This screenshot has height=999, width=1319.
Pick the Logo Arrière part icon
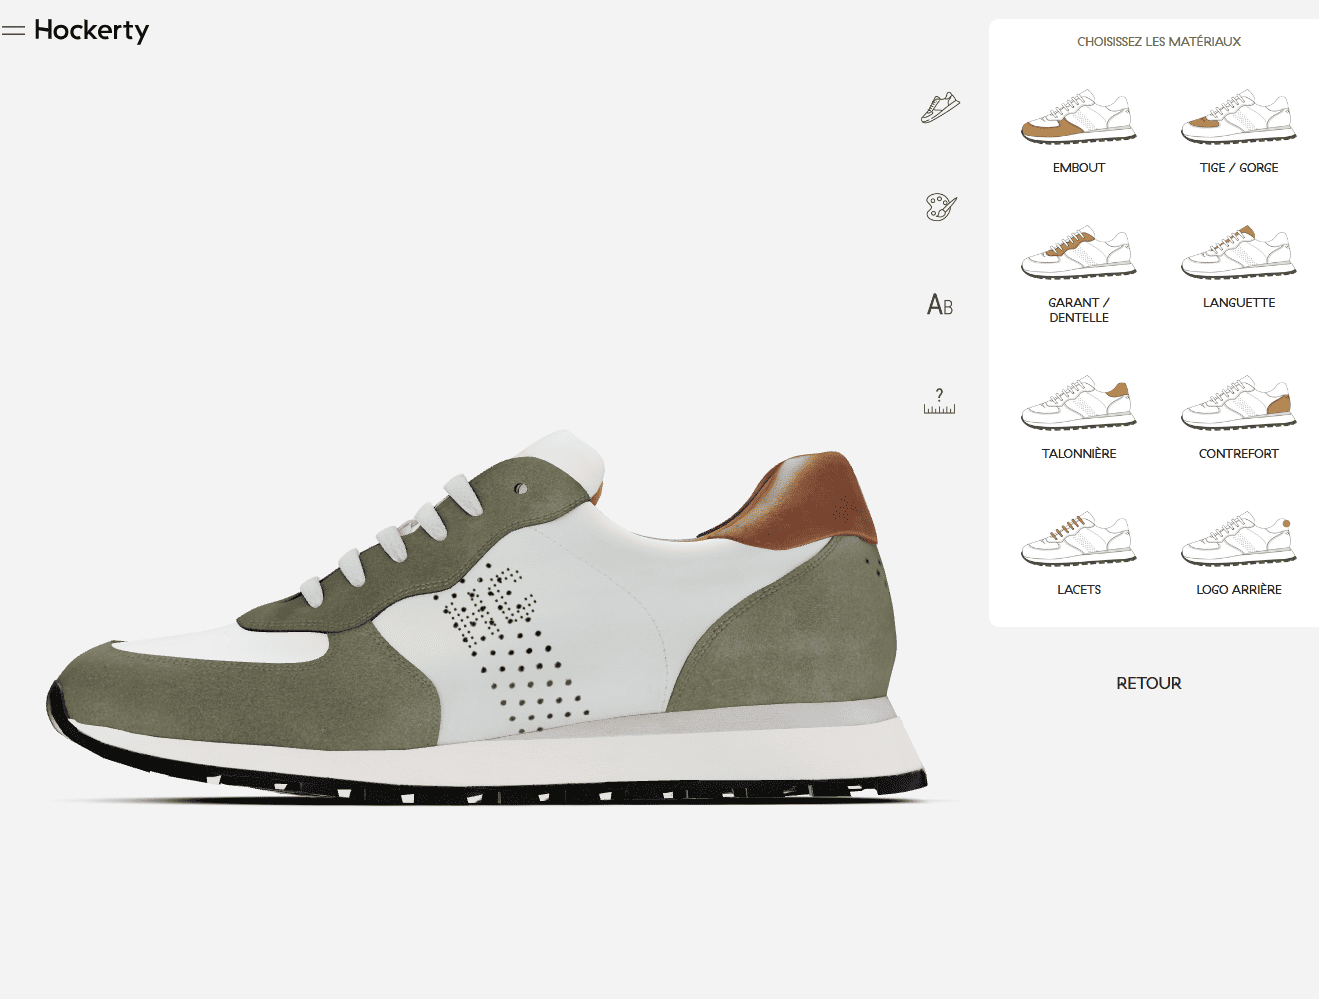tap(1238, 539)
